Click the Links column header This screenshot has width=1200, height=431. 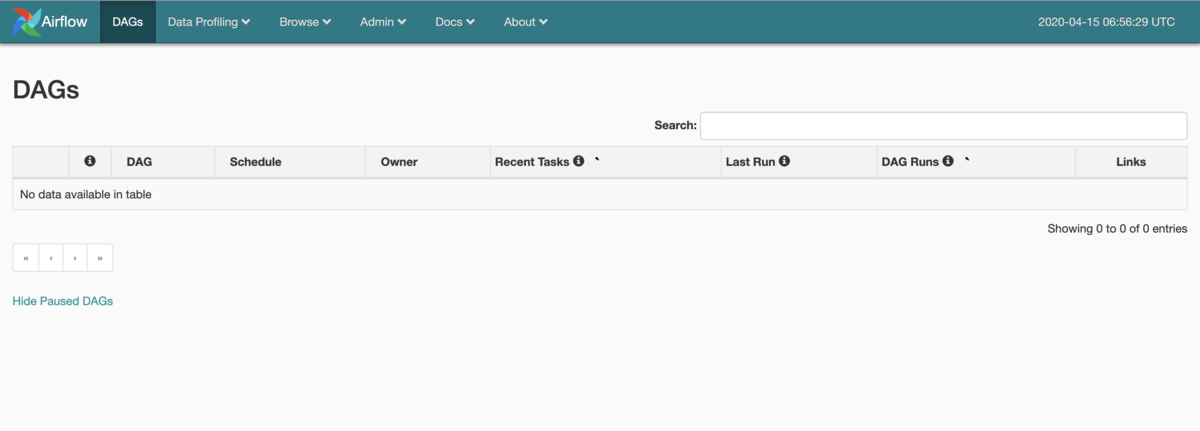coord(1131,162)
